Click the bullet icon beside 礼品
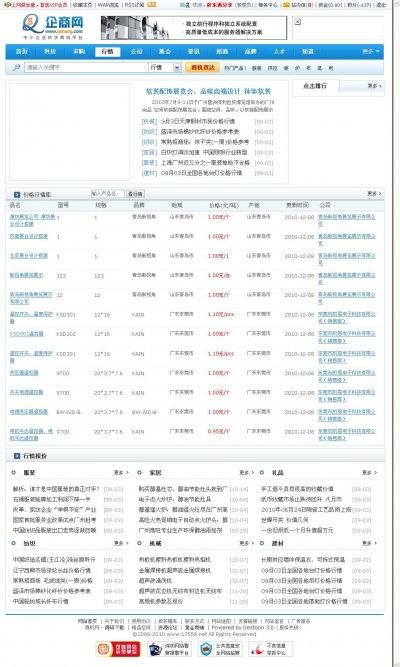This screenshot has width=400, height=667. (x=262, y=472)
